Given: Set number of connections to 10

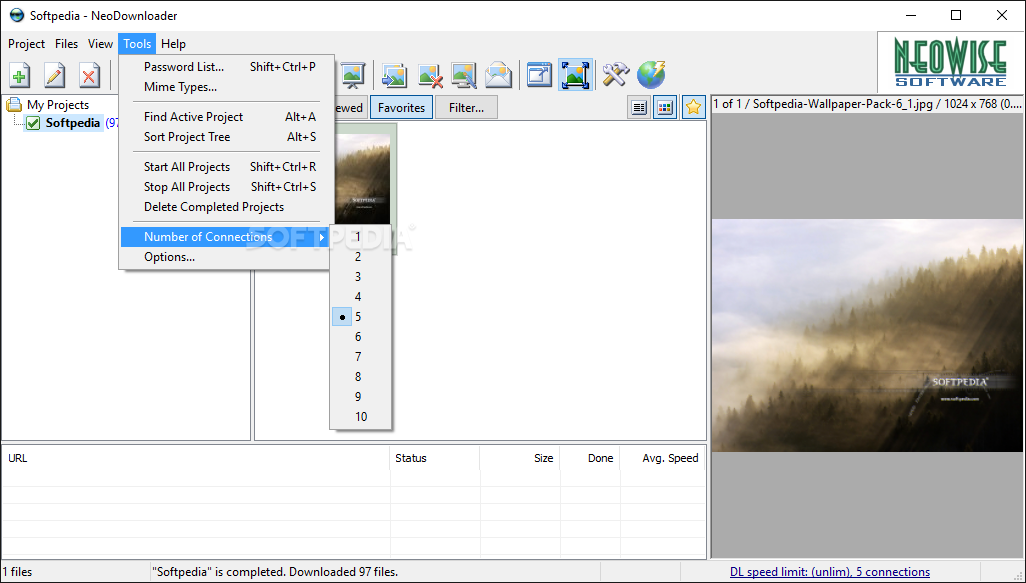Looking at the screenshot, I should [x=361, y=416].
